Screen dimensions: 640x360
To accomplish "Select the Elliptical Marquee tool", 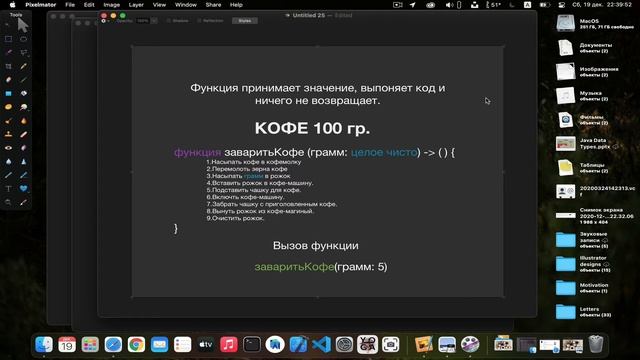I will coord(24,39).
